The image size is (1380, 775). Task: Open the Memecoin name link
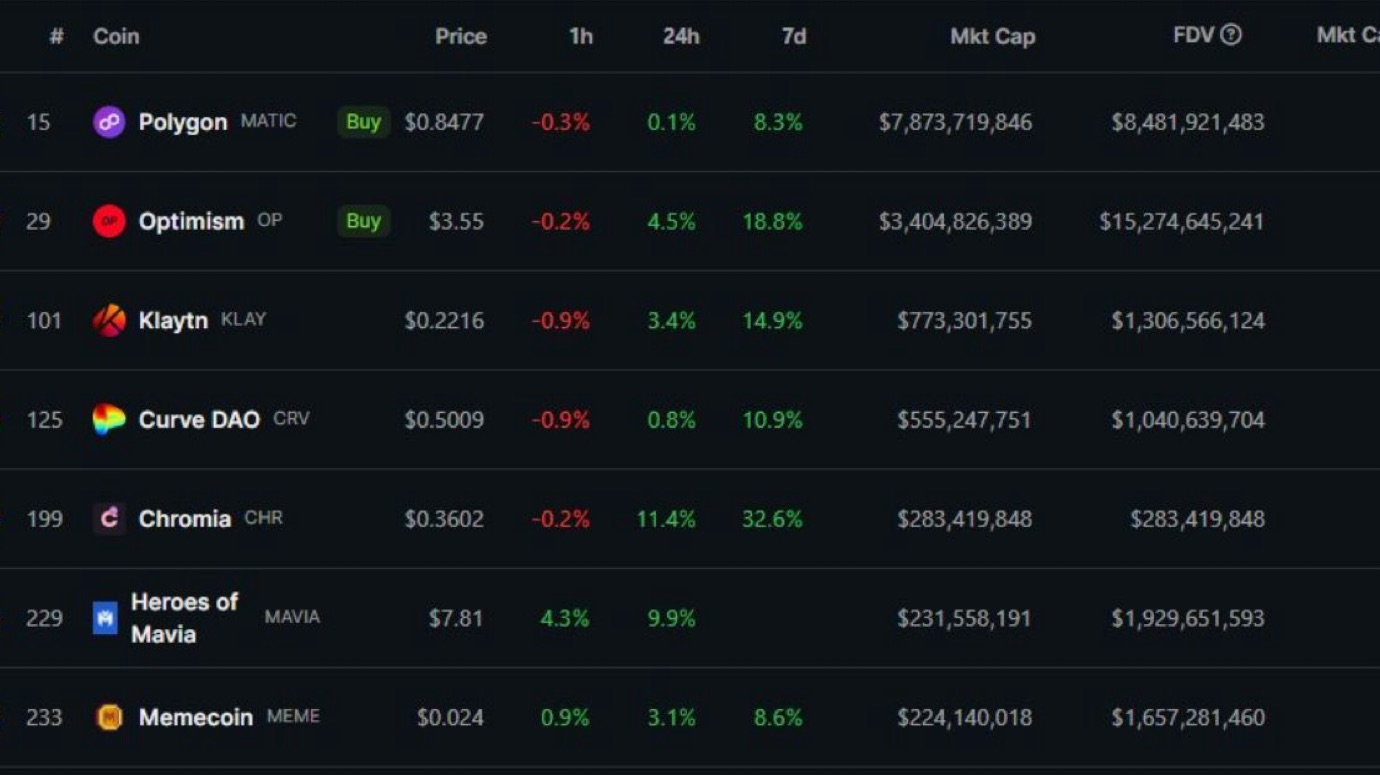(196, 717)
